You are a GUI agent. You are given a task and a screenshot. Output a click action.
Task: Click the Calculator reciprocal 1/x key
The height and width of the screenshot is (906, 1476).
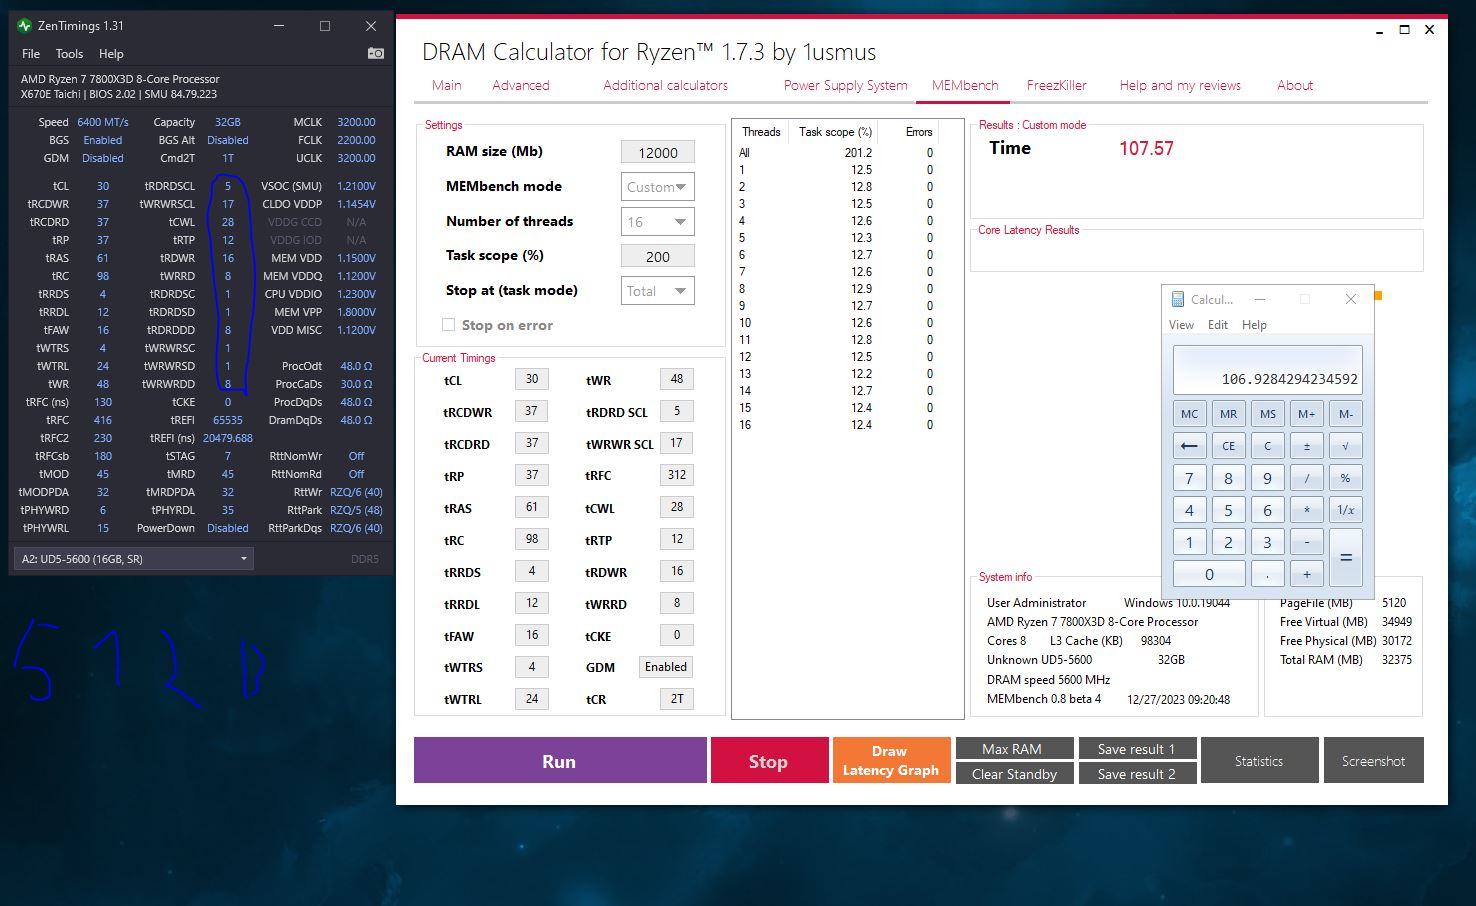pos(1345,510)
